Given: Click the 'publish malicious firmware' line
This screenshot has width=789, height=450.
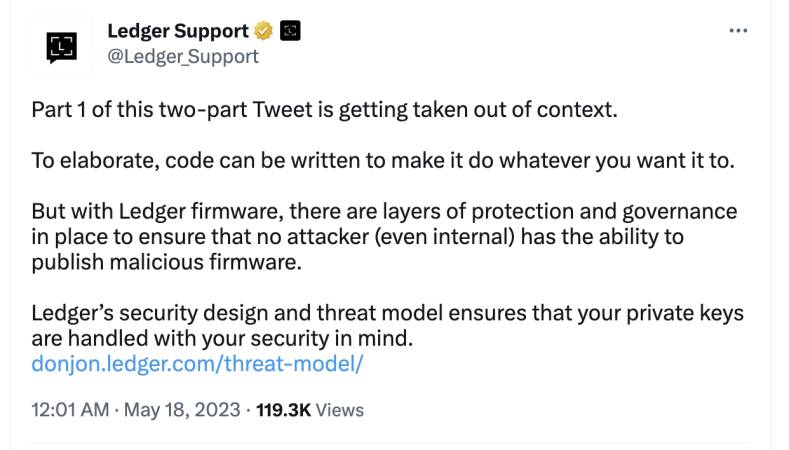Looking at the screenshot, I should point(167,262).
